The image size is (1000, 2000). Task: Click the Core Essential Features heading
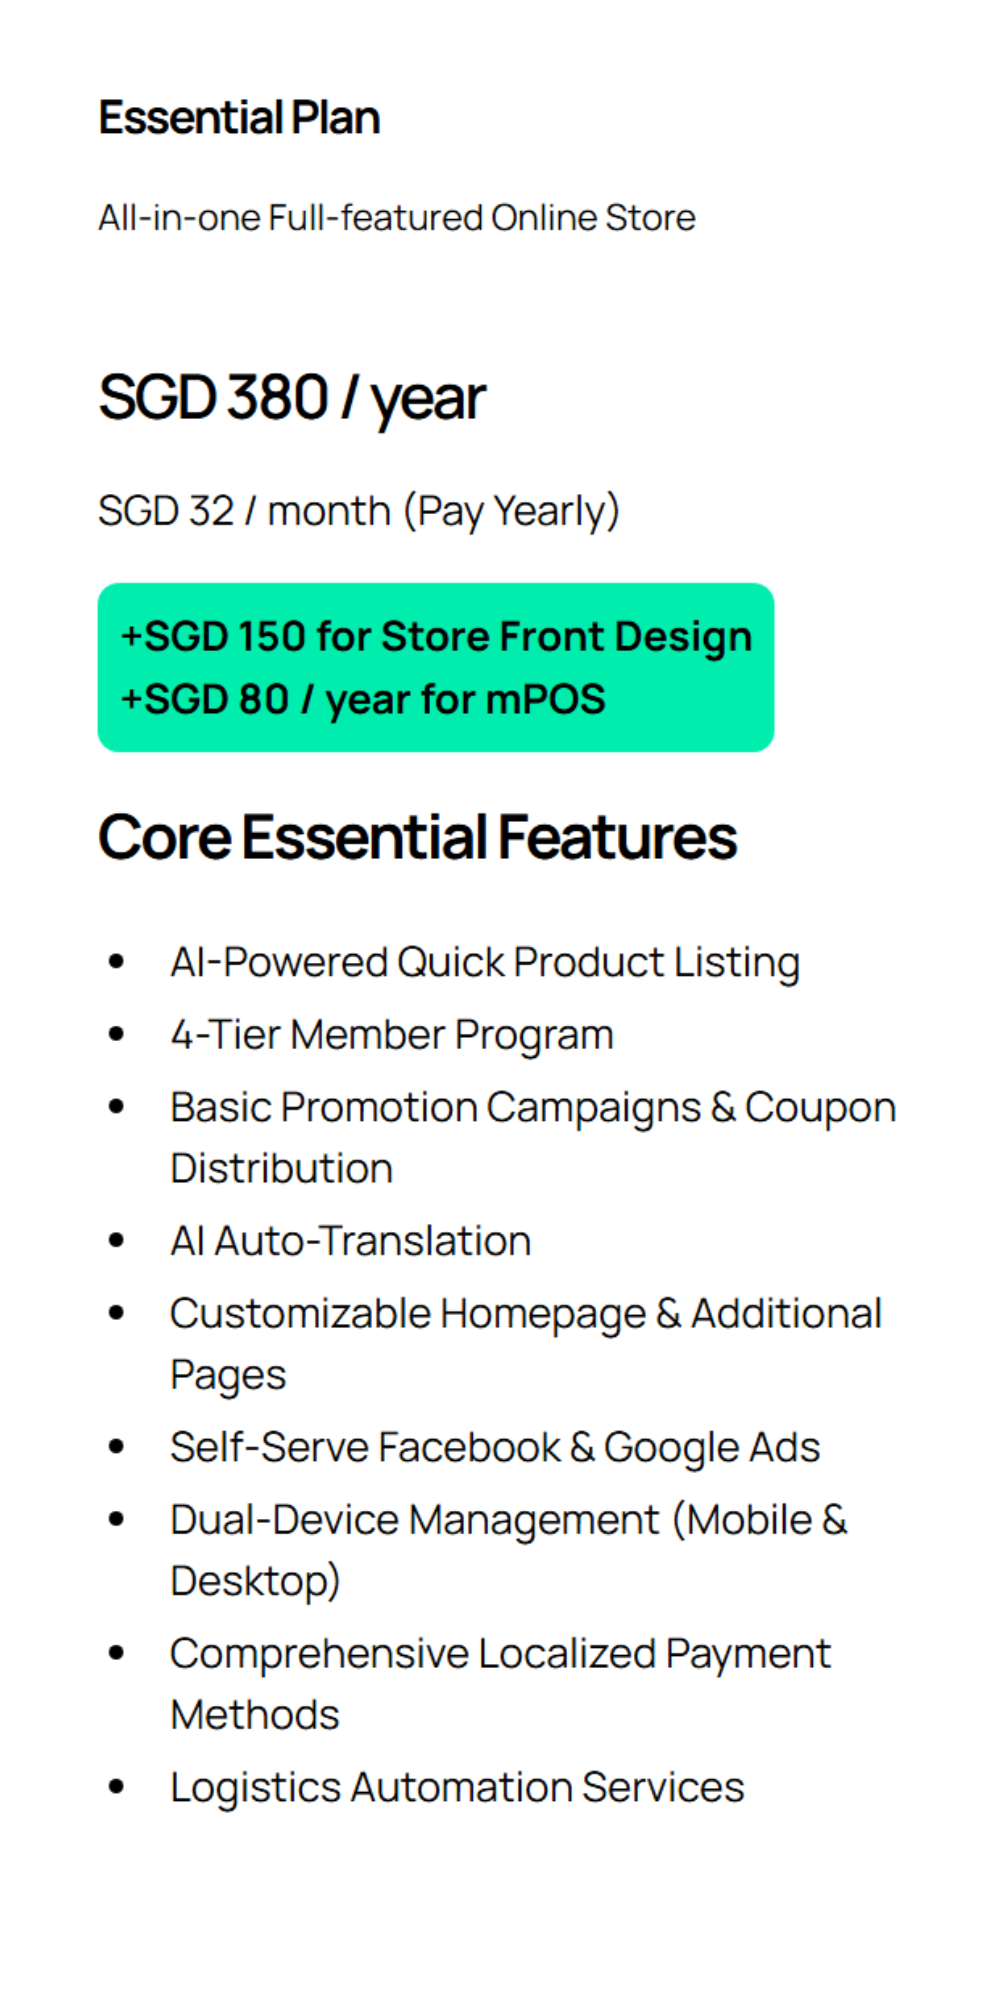[x=417, y=837]
